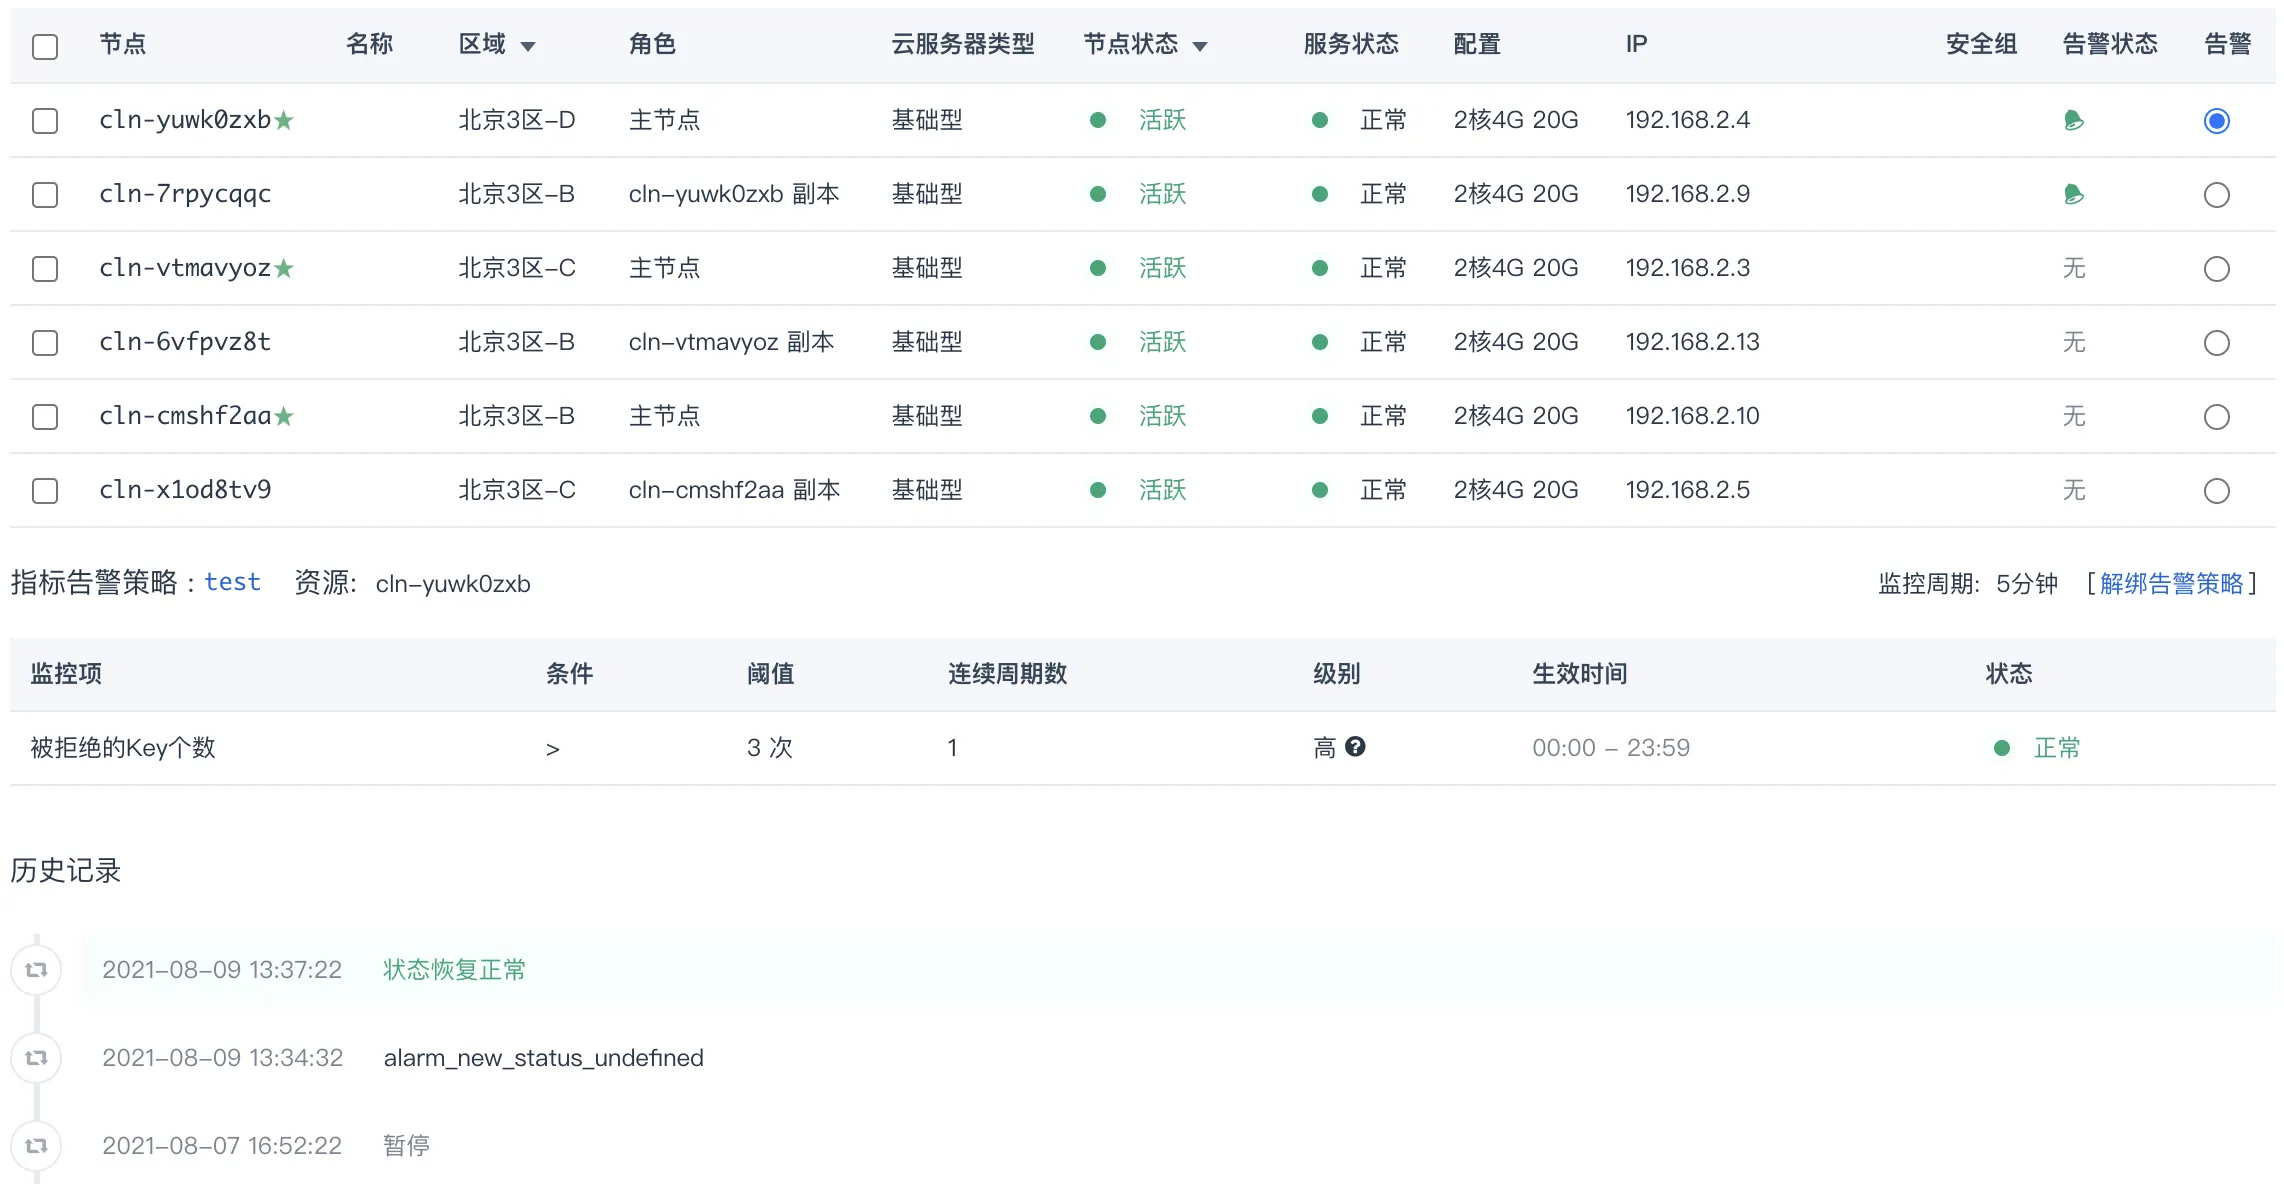Tick the select-all checkbox in header
Viewport: 2284px width, 1184px height.
[45, 46]
